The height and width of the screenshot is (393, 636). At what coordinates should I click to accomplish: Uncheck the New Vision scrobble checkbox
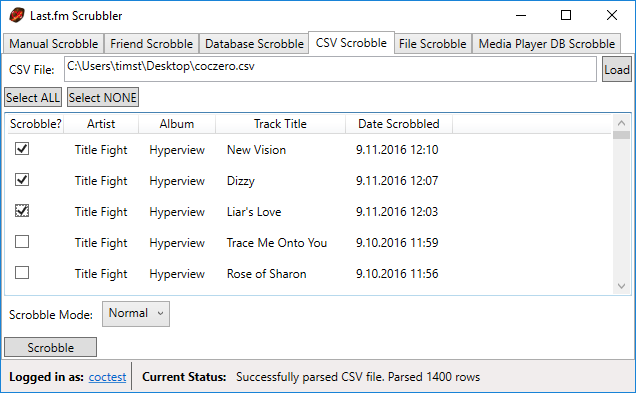(x=22, y=149)
